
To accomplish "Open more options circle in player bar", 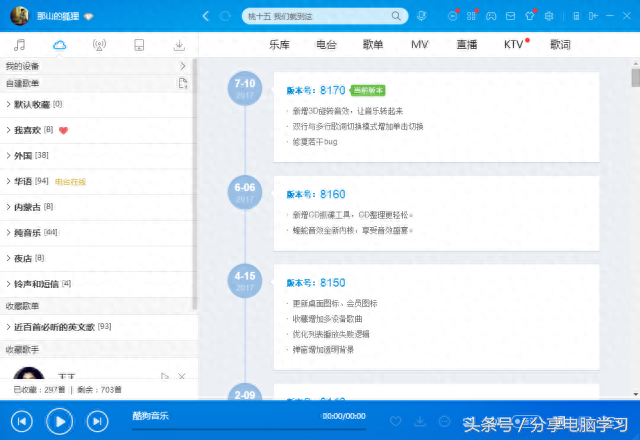I will coord(444,421).
